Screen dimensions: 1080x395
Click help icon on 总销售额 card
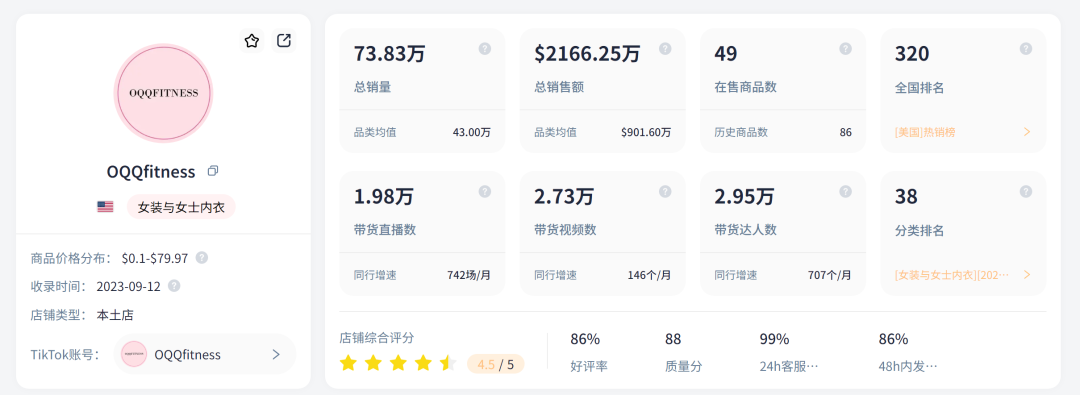[x=665, y=48]
